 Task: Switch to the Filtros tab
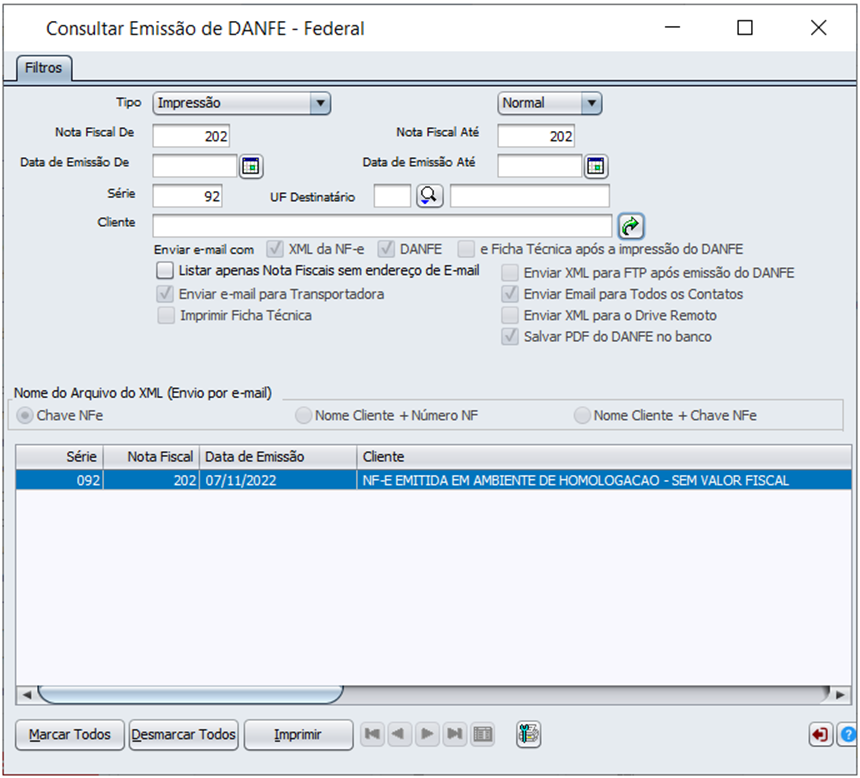43,69
